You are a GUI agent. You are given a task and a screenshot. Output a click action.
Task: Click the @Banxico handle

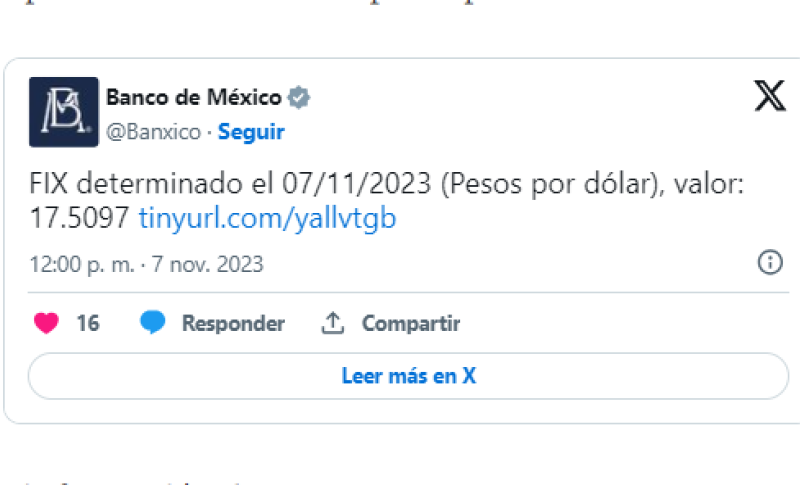click(x=154, y=132)
